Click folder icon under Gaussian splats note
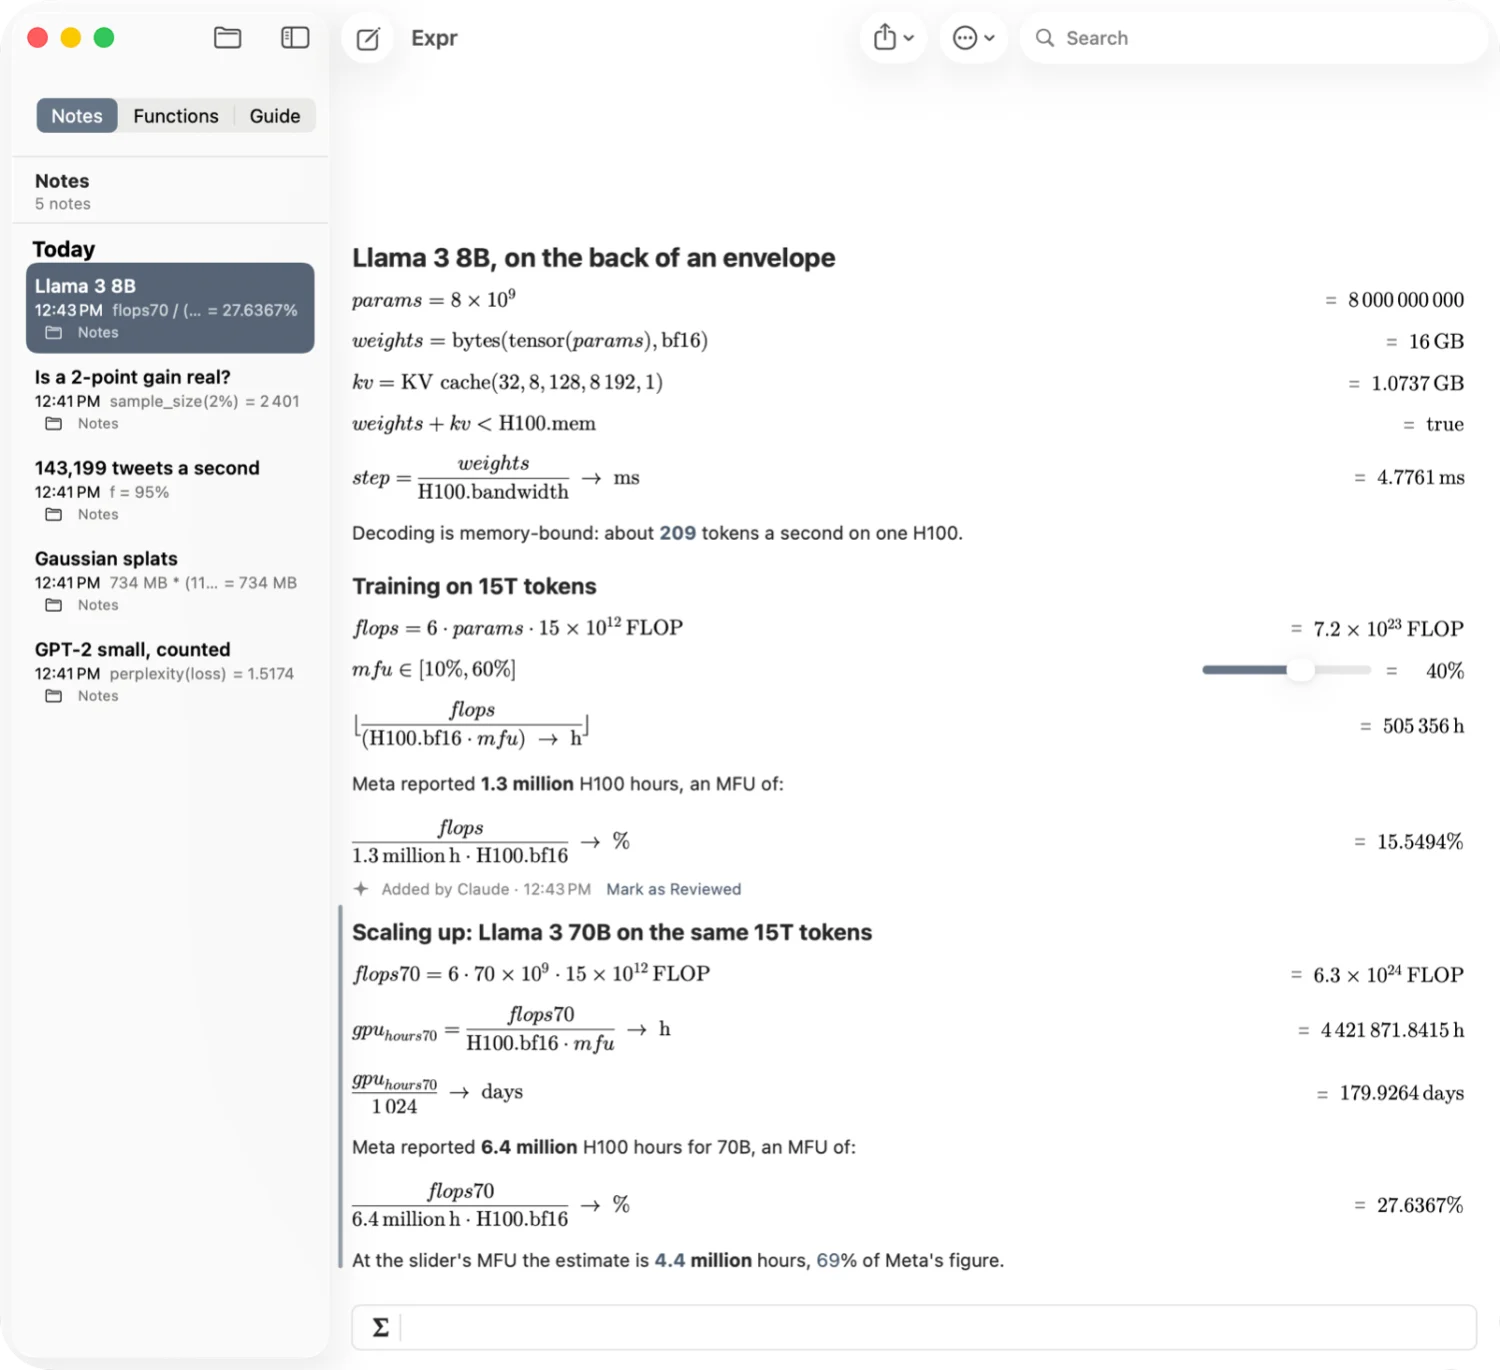 [x=54, y=605]
